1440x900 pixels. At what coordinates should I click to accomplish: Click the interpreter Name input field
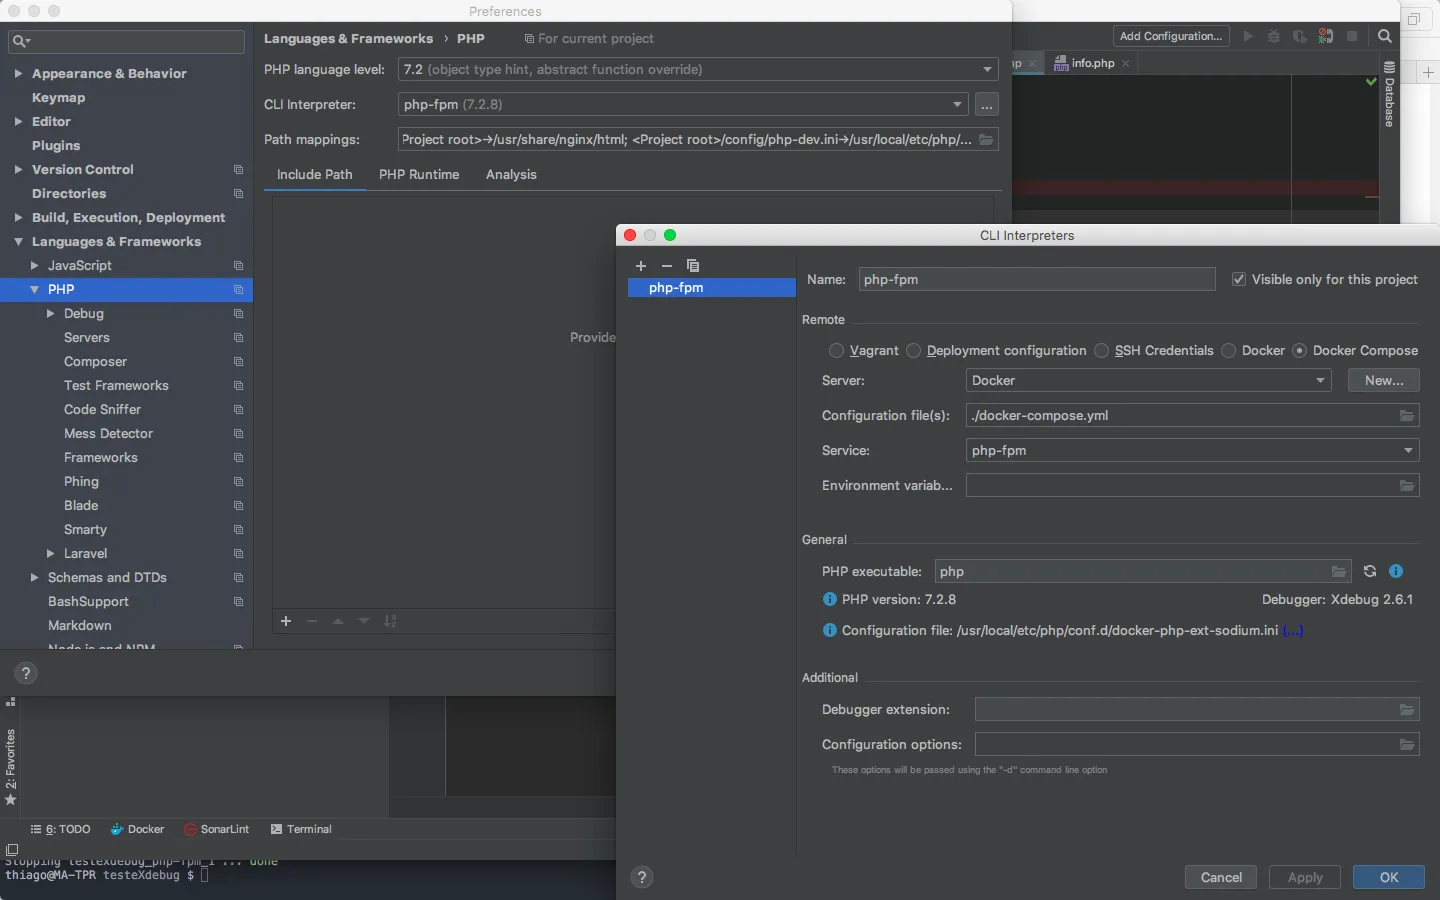1037,280
